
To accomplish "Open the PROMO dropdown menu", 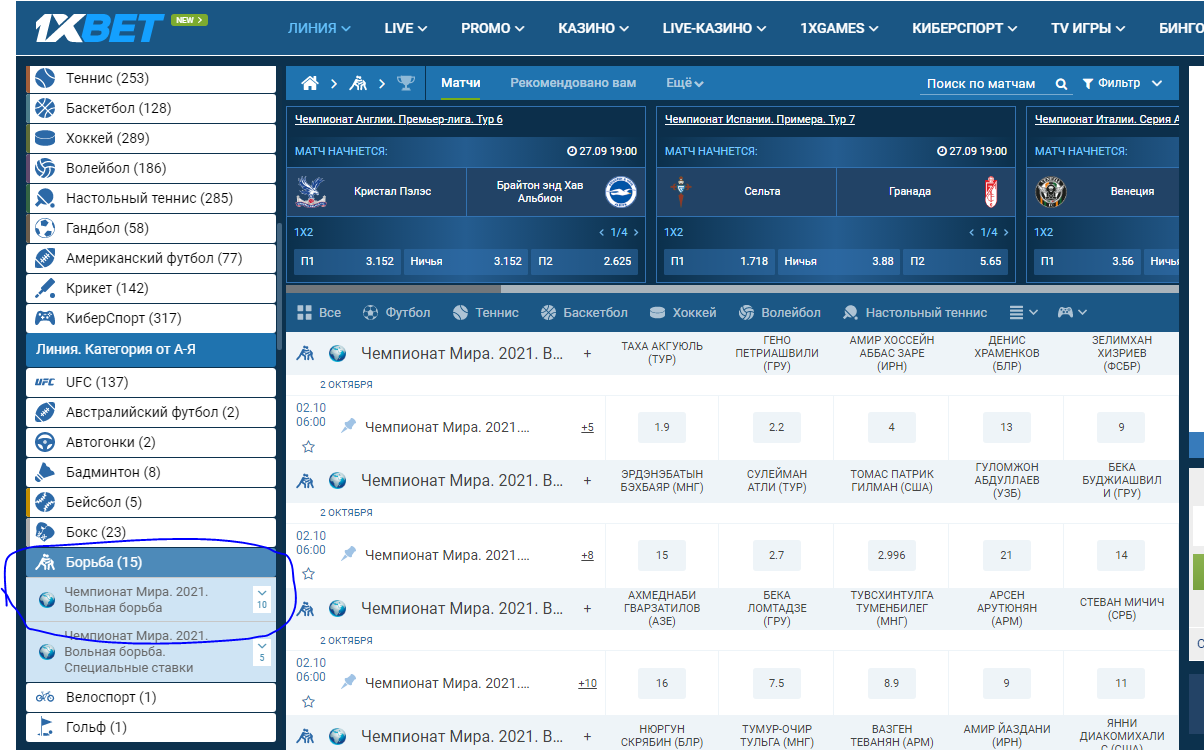I will click(x=493, y=28).
